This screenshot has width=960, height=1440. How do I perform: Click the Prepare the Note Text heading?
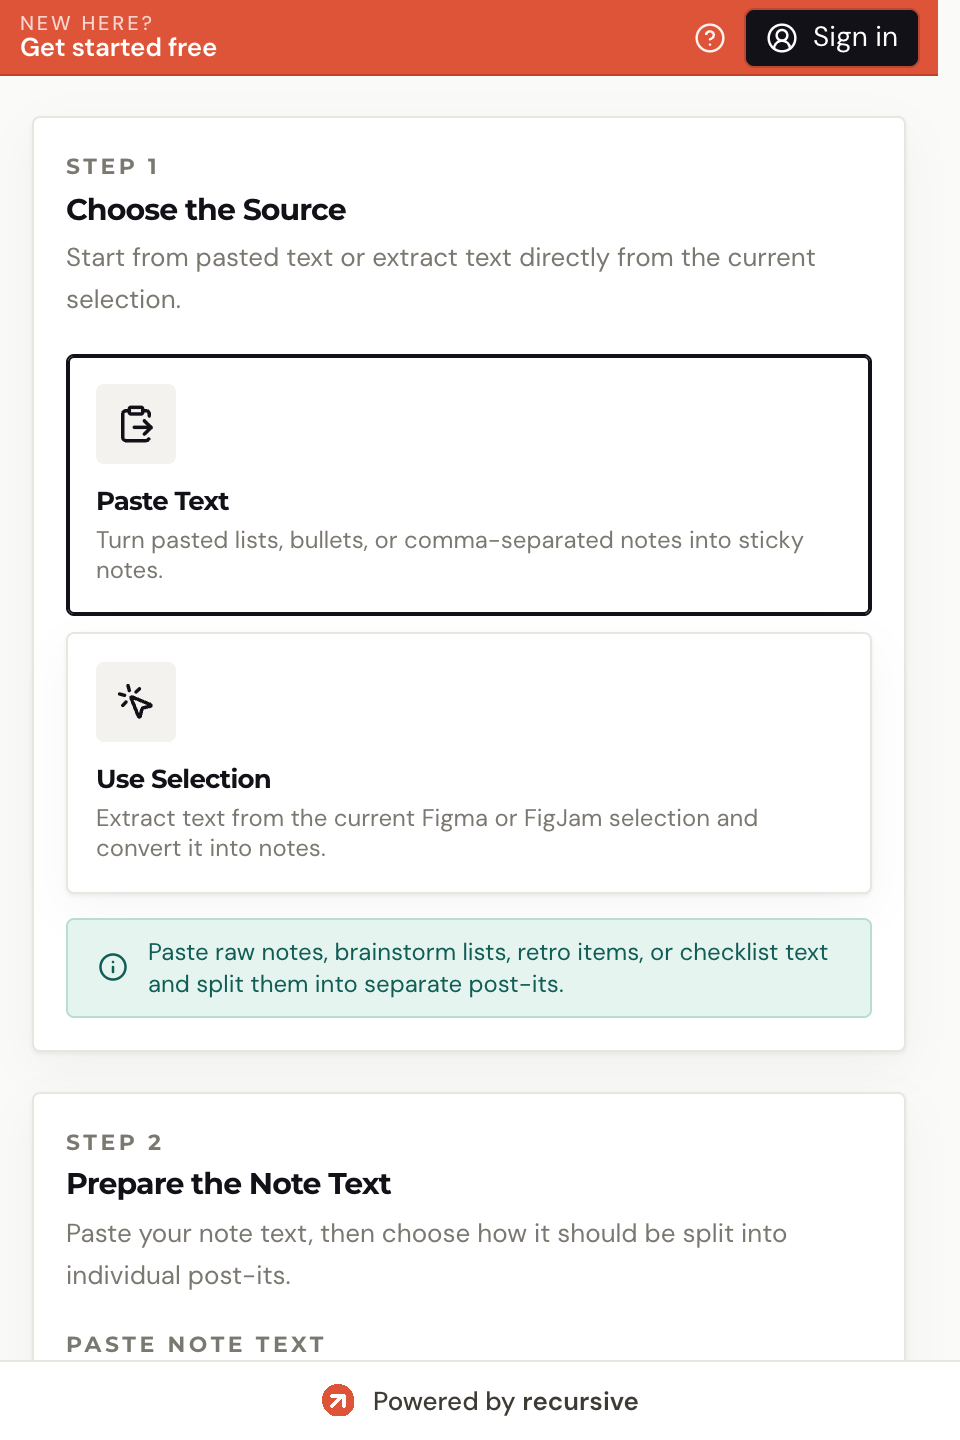click(229, 1184)
